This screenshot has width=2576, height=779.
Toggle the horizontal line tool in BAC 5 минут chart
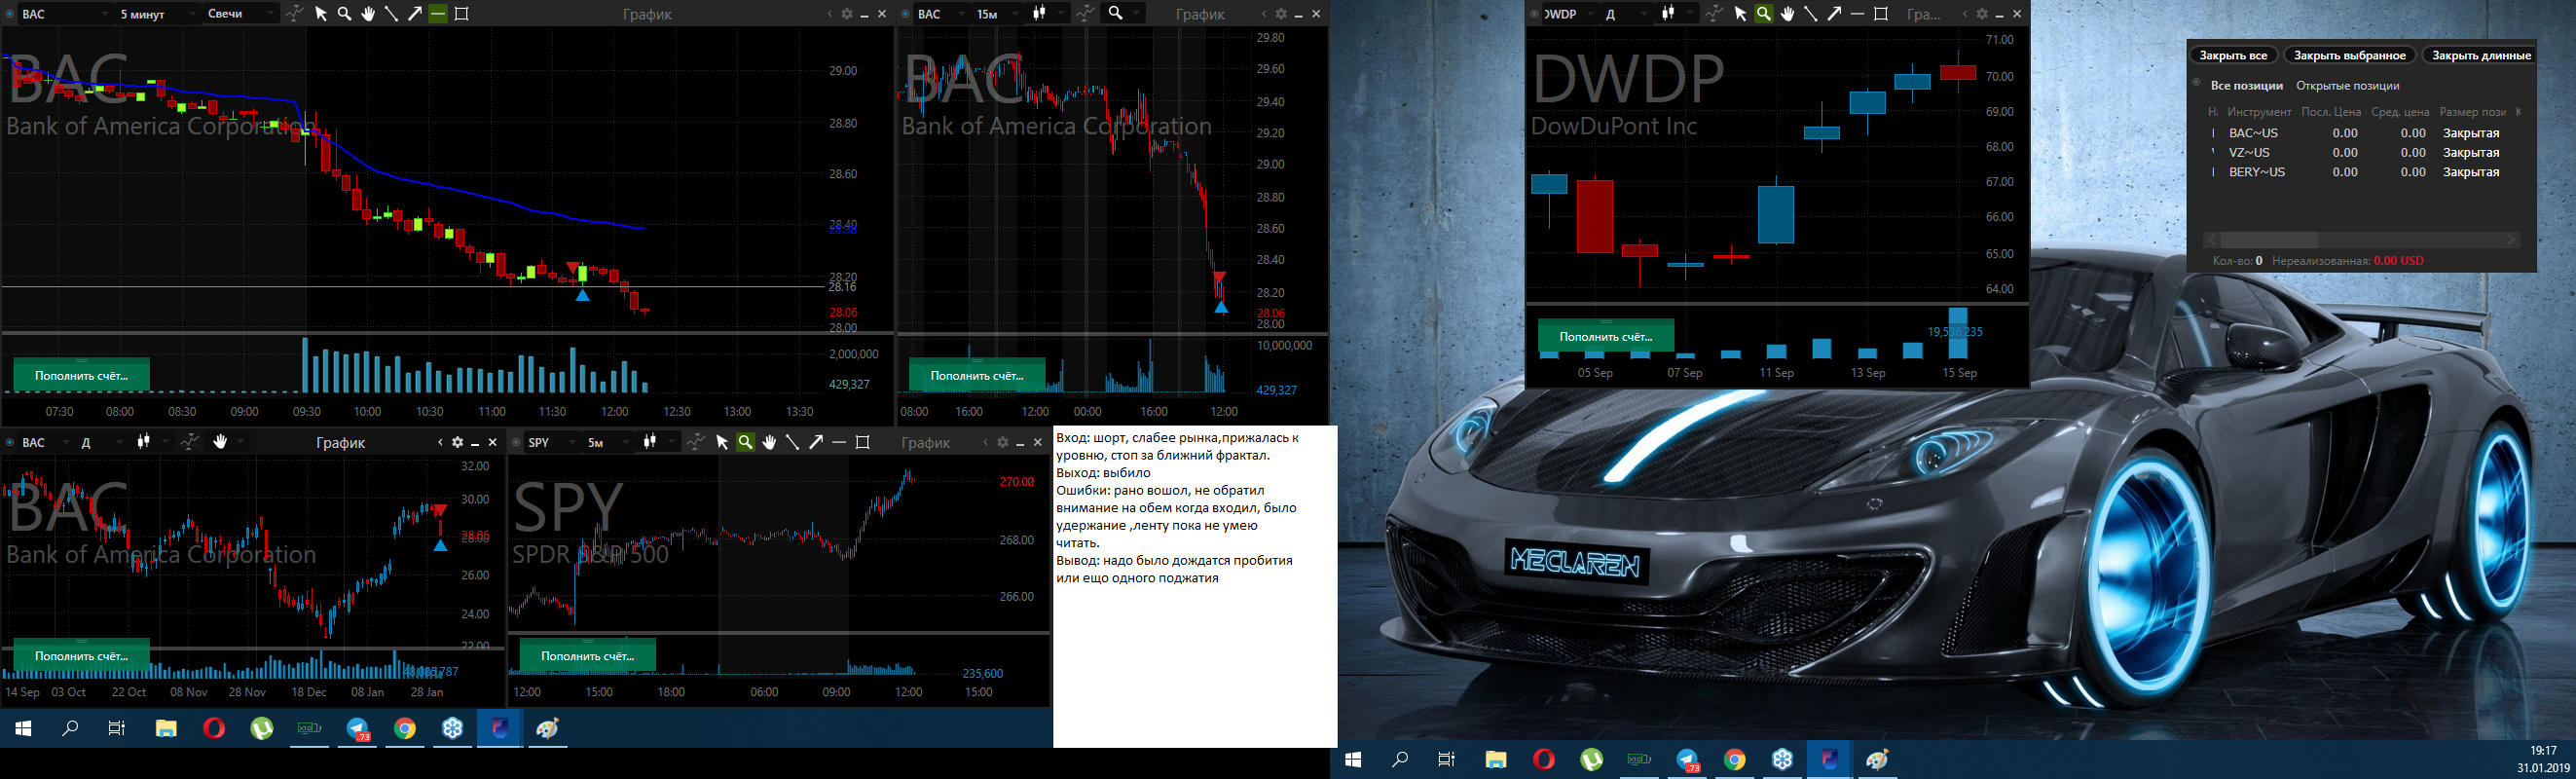click(x=438, y=14)
